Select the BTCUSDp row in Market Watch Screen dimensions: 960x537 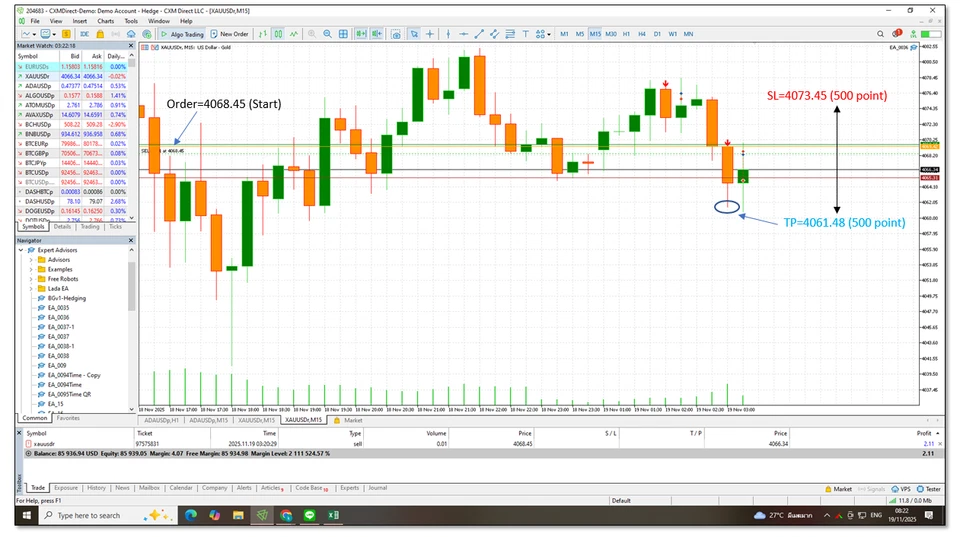(x=72, y=173)
